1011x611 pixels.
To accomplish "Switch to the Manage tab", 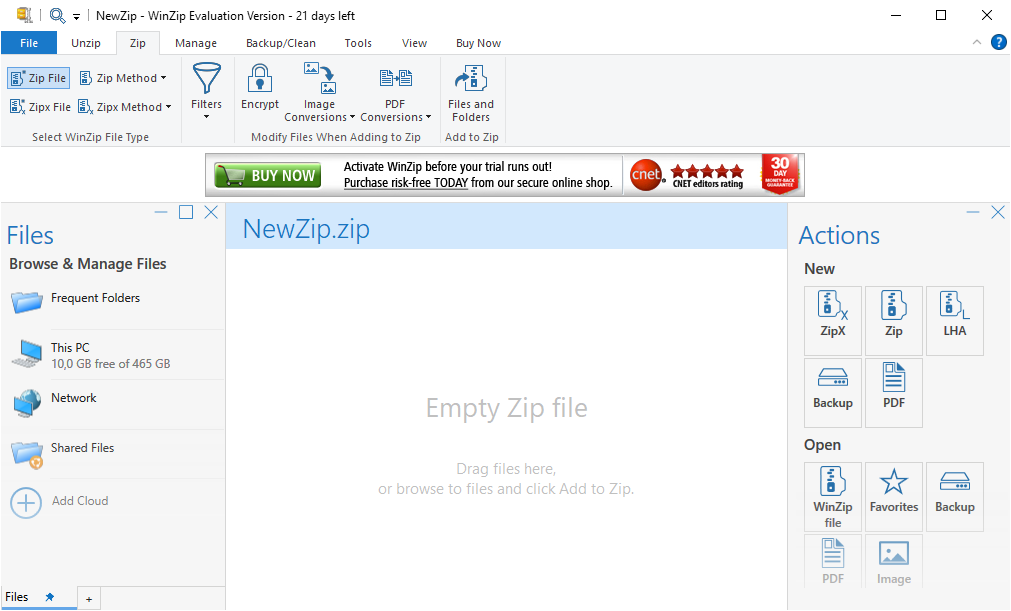I will coord(196,43).
